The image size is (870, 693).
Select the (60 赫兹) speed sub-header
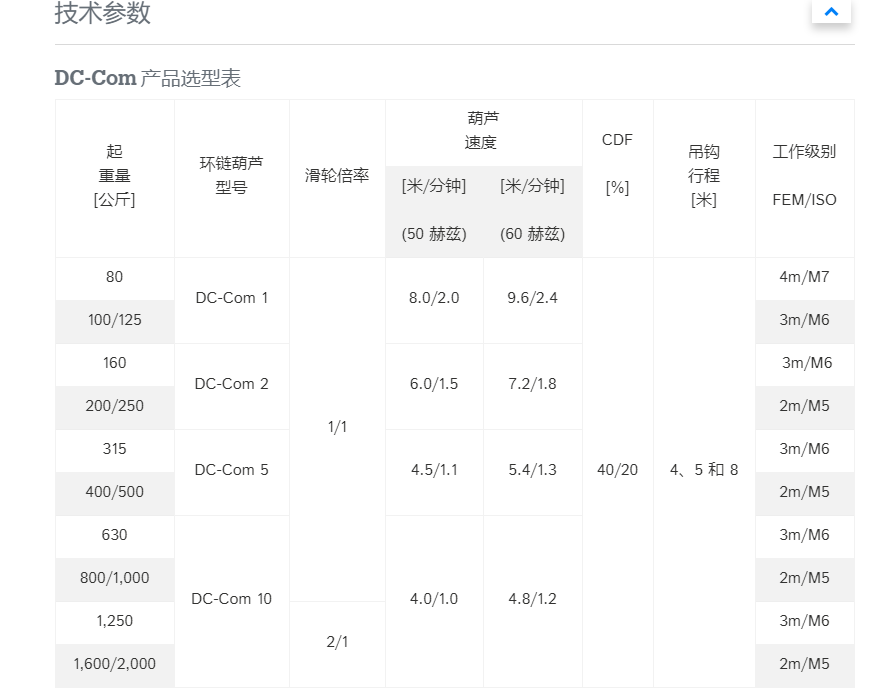[x=532, y=234]
